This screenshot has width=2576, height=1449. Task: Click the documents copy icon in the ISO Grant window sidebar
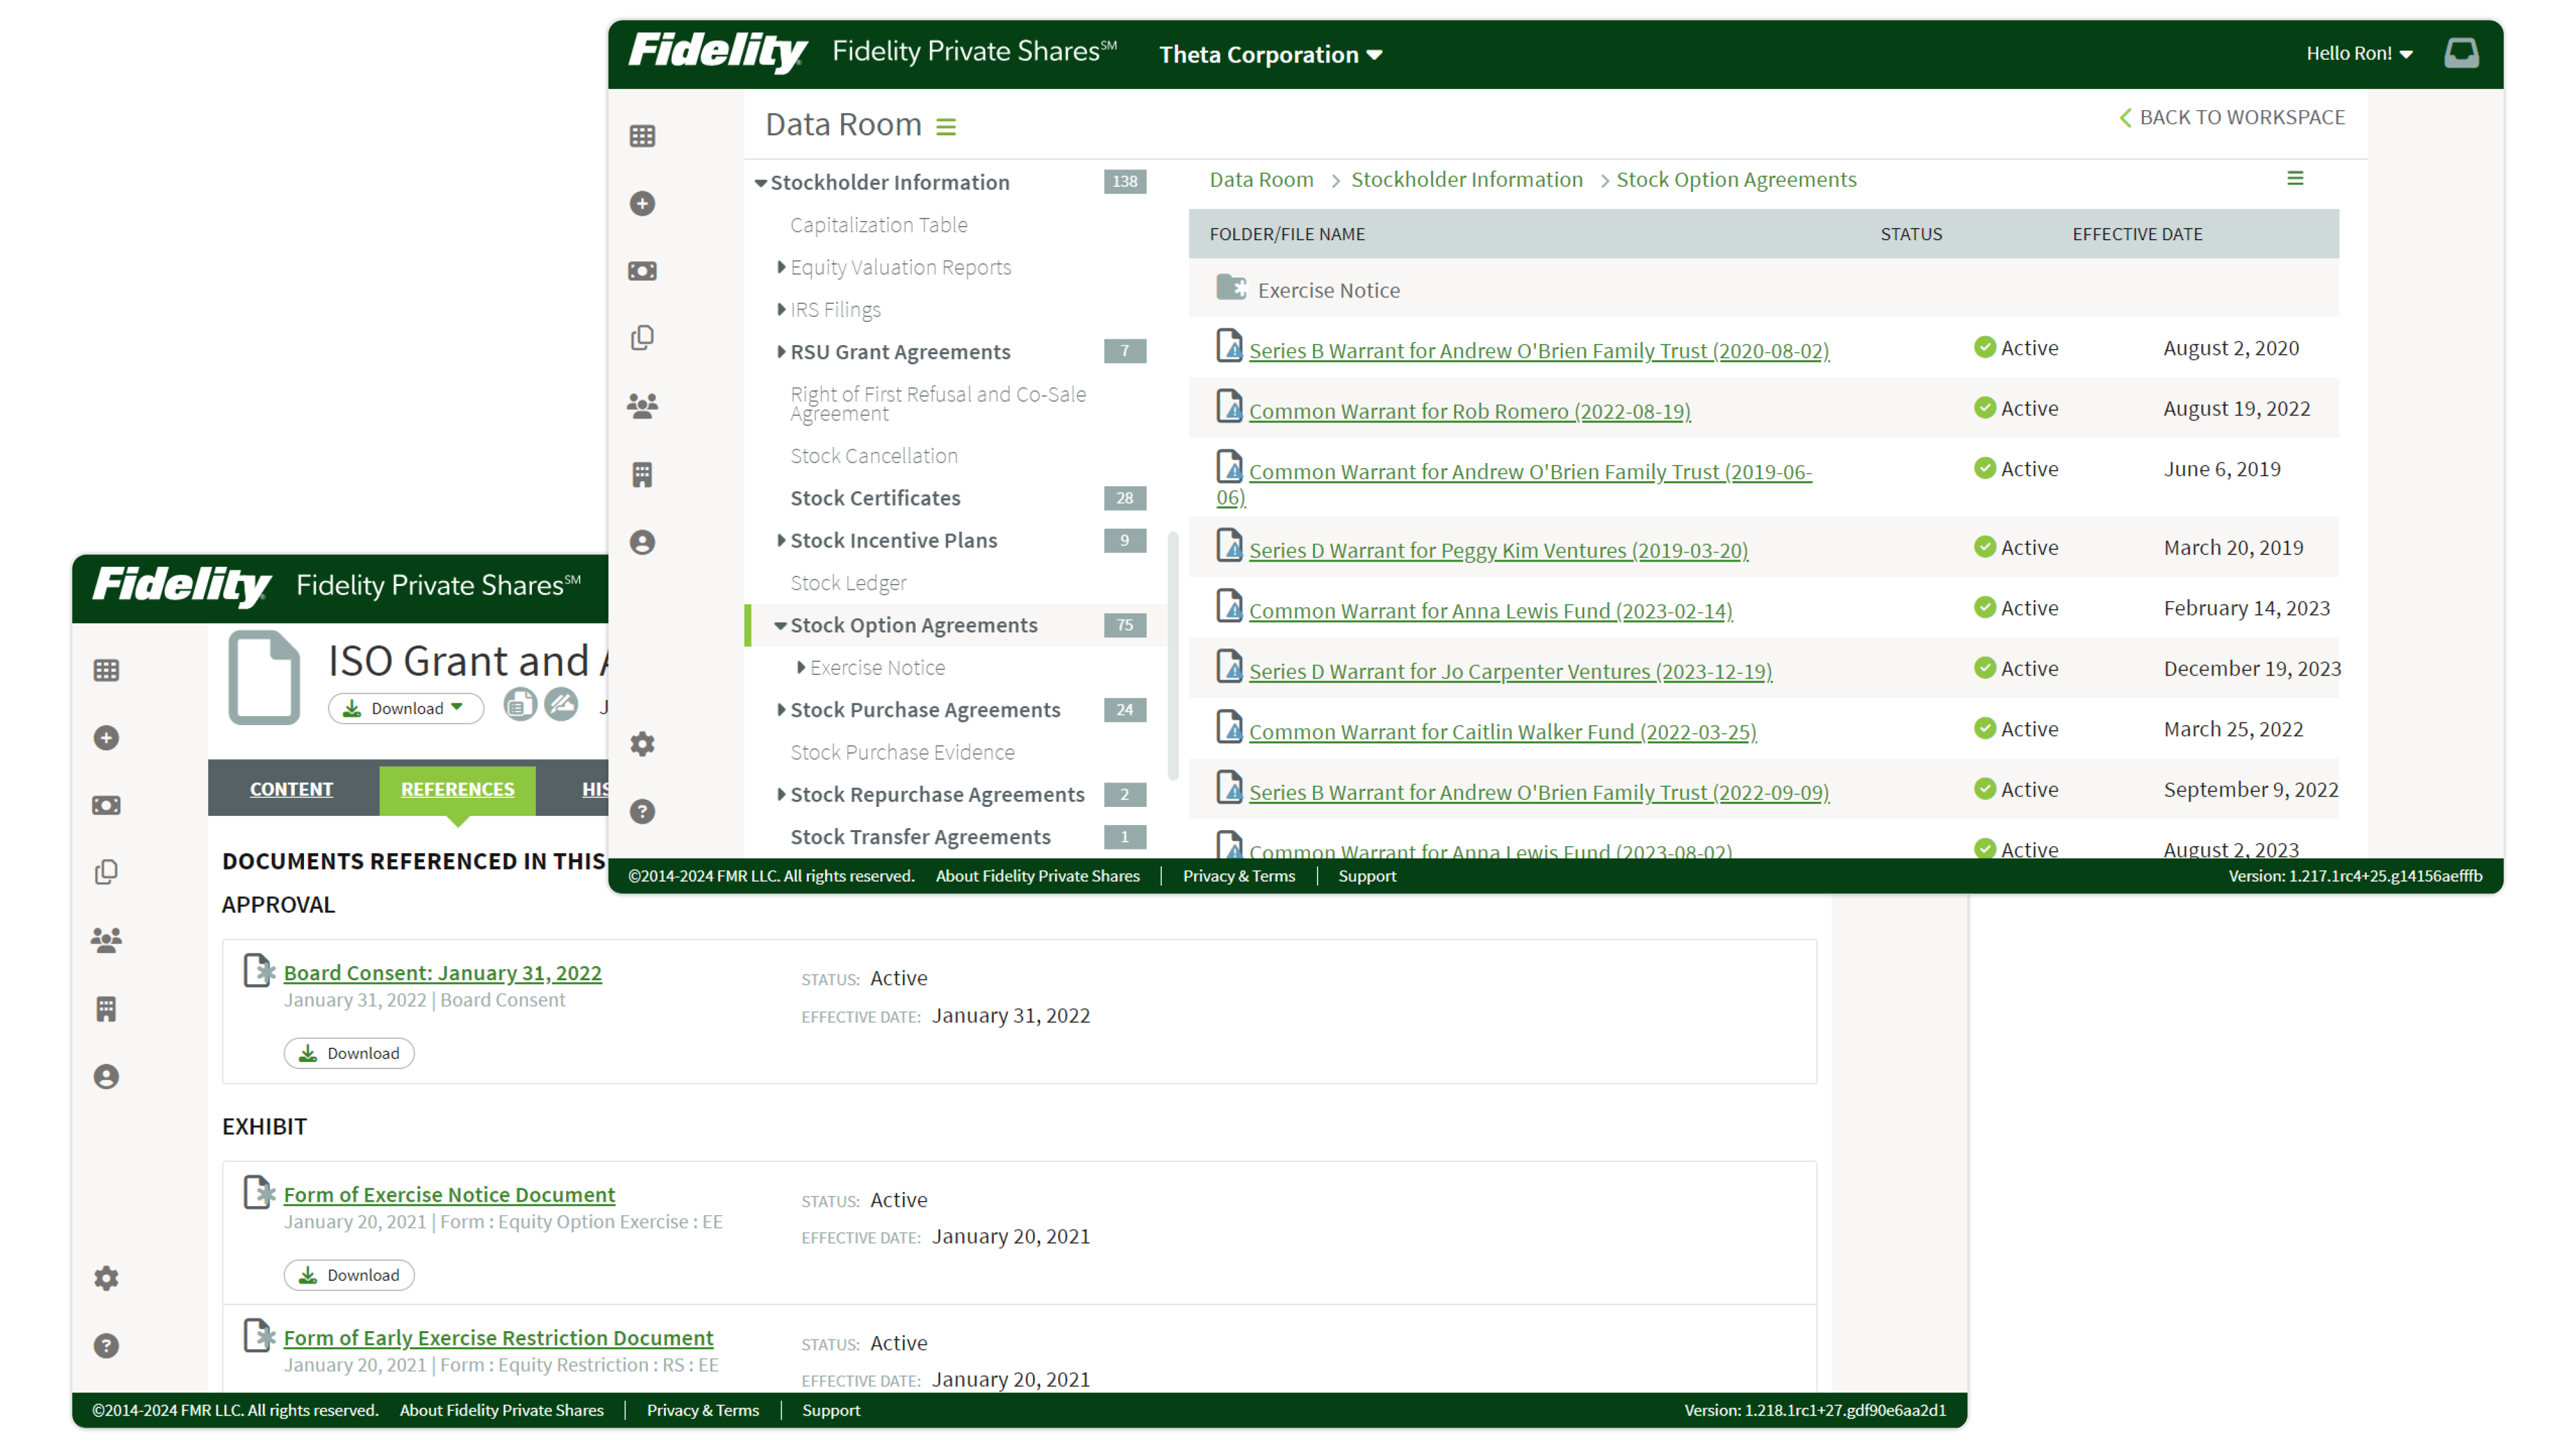(106, 872)
